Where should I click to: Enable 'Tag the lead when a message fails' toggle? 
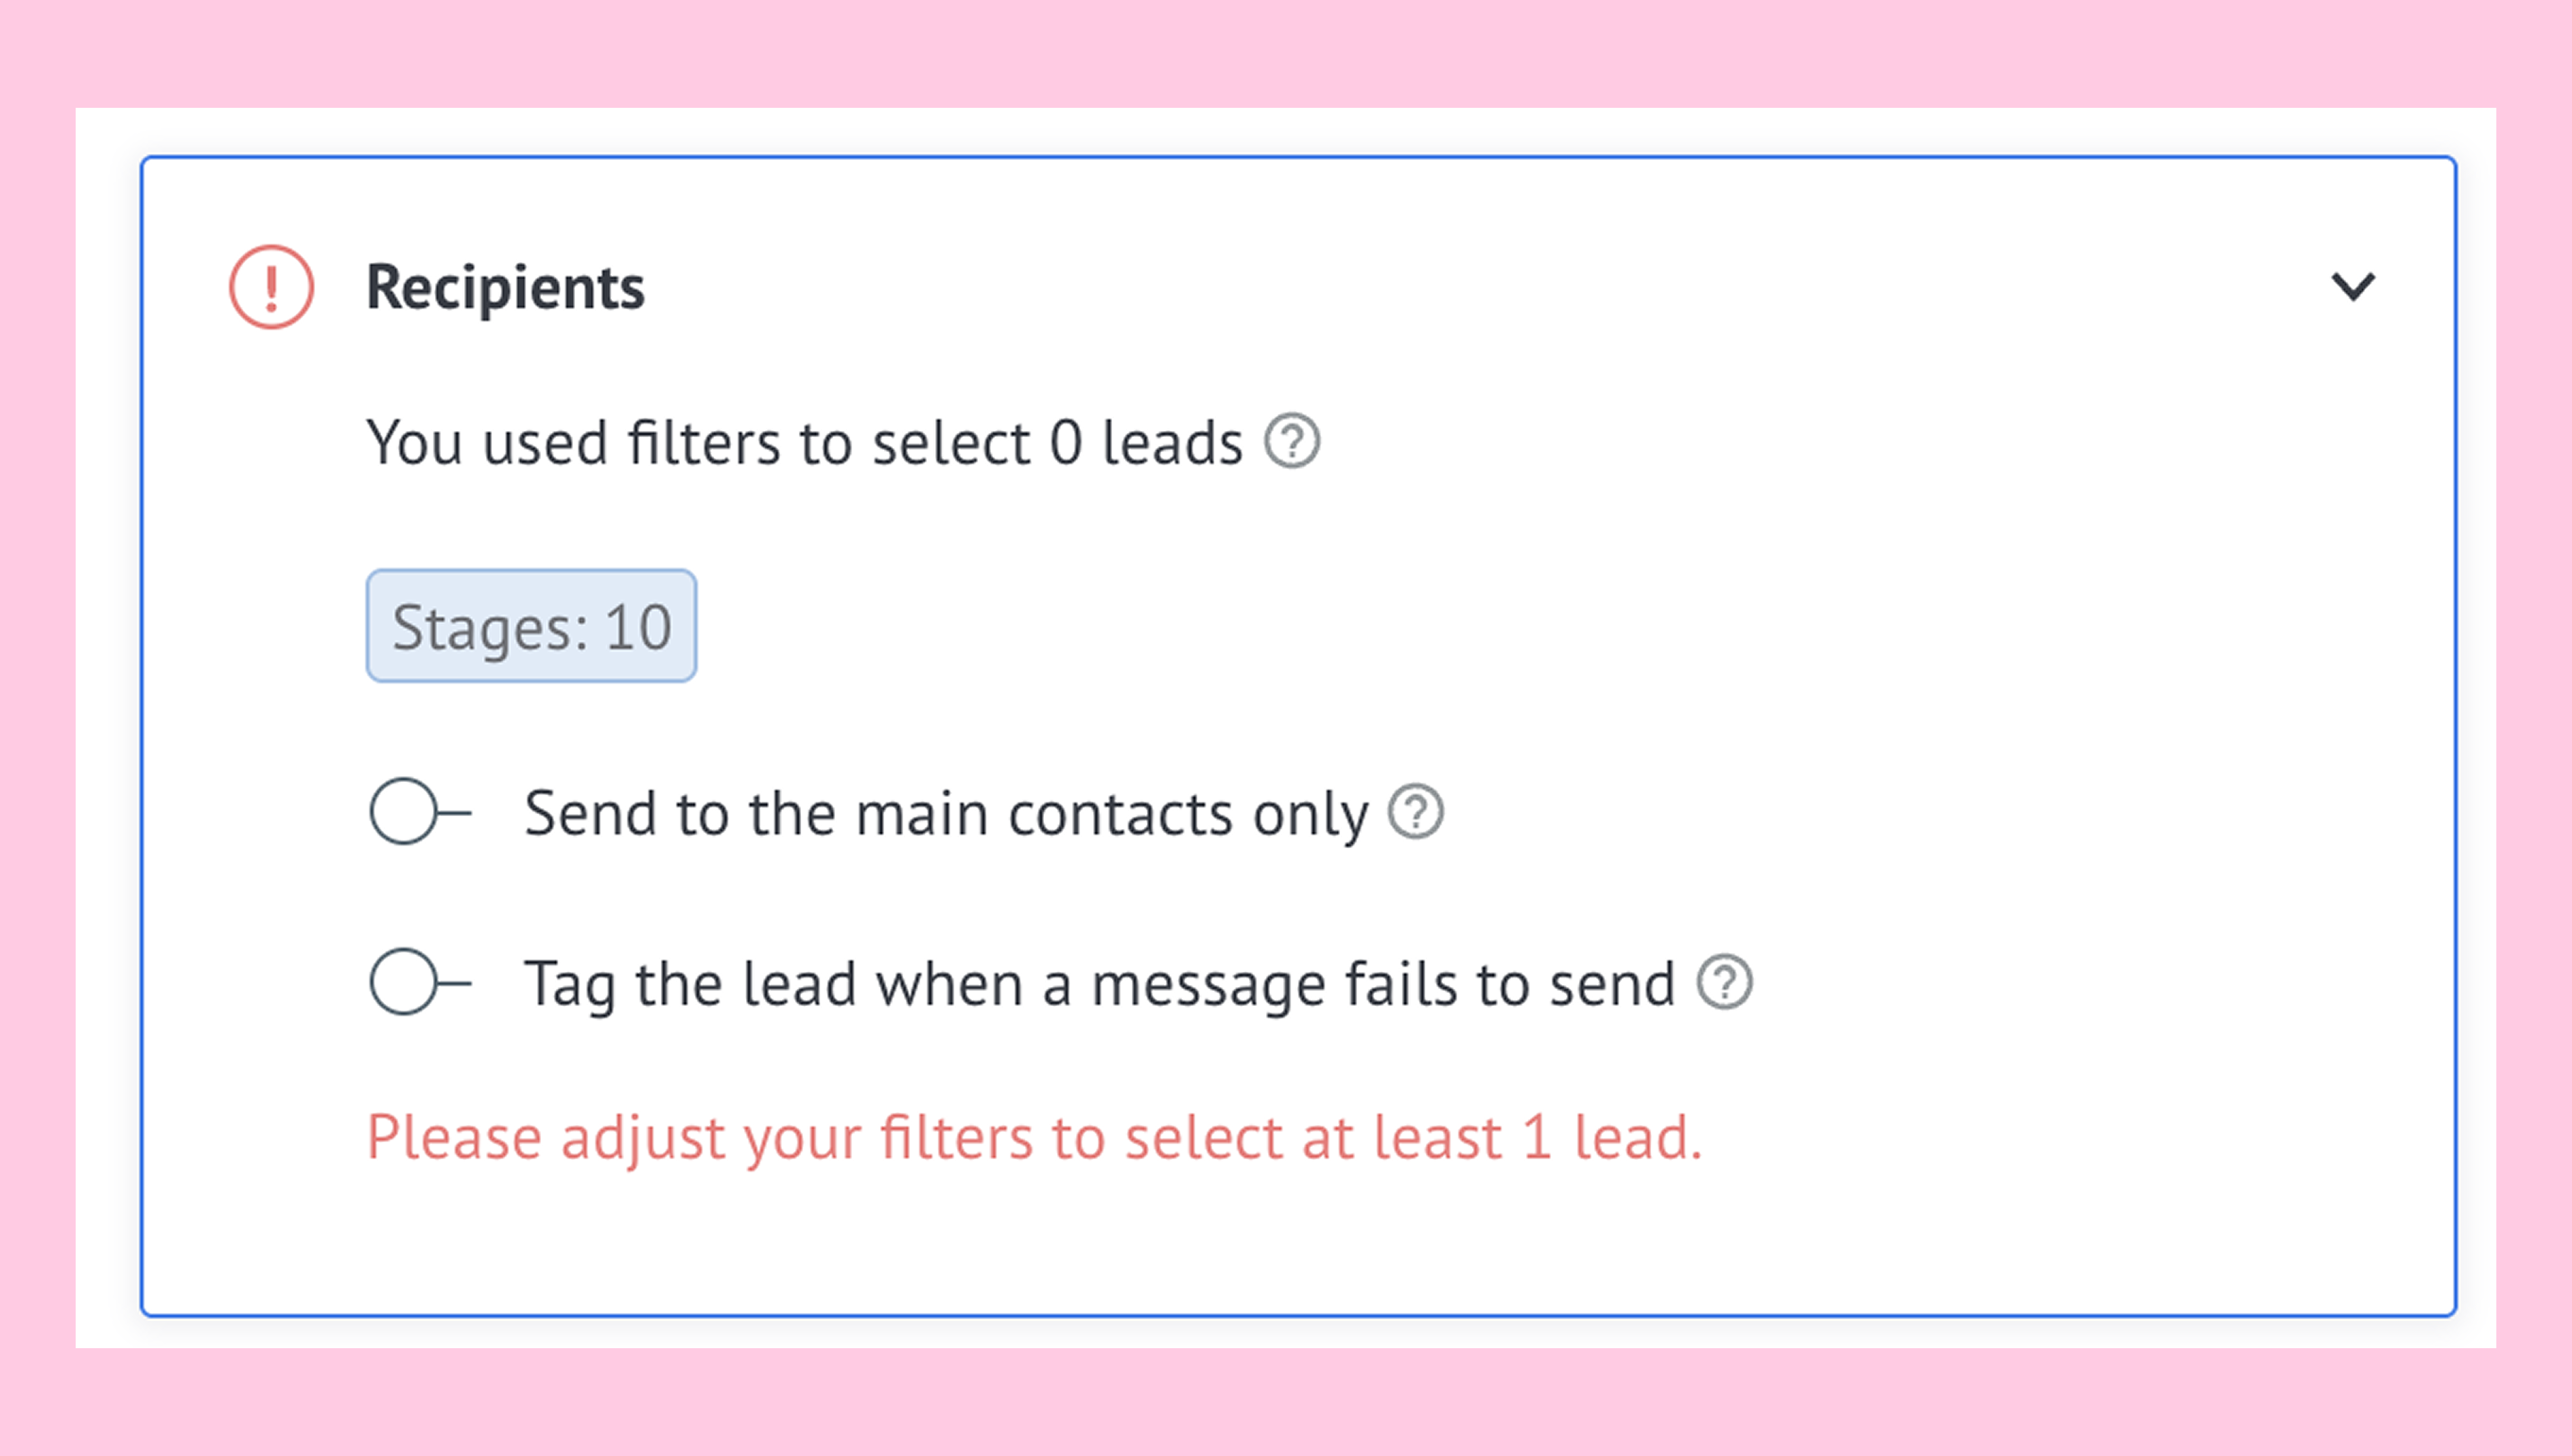[420, 982]
